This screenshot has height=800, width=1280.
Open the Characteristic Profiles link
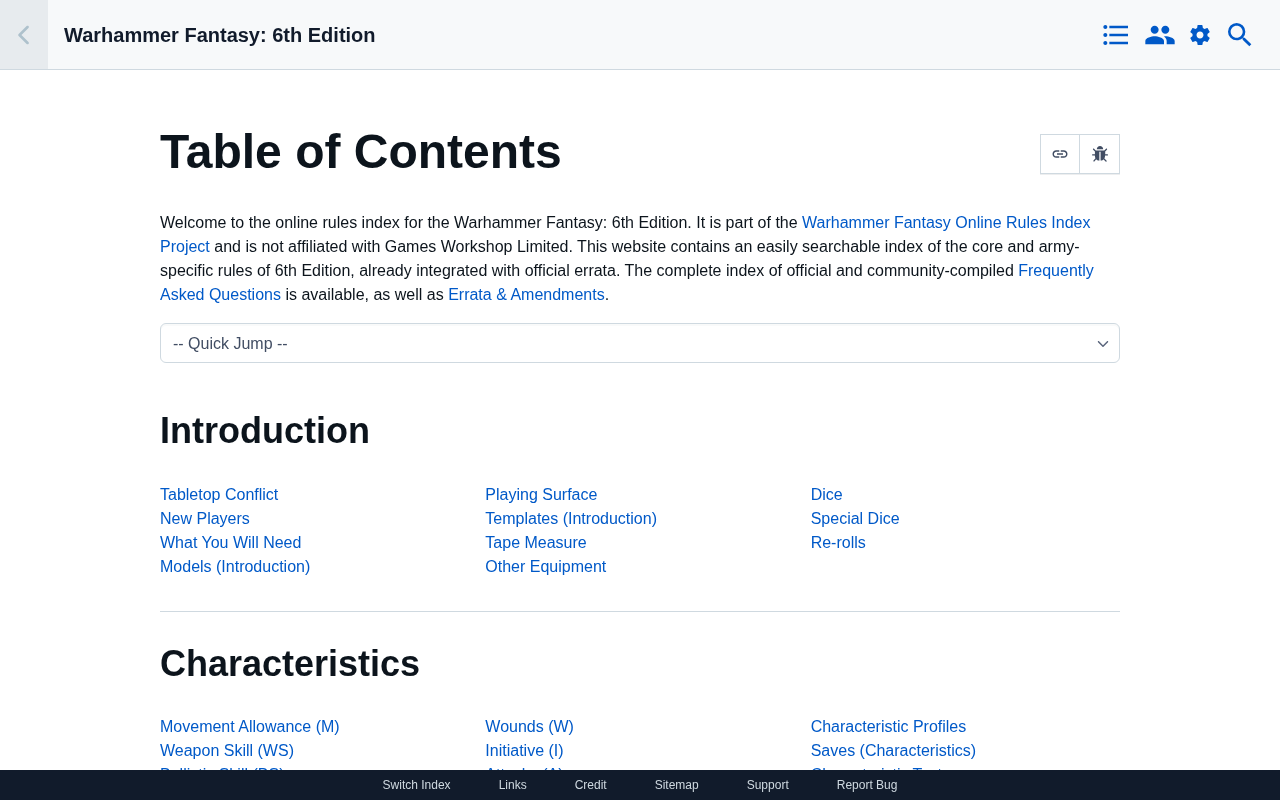(888, 727)
